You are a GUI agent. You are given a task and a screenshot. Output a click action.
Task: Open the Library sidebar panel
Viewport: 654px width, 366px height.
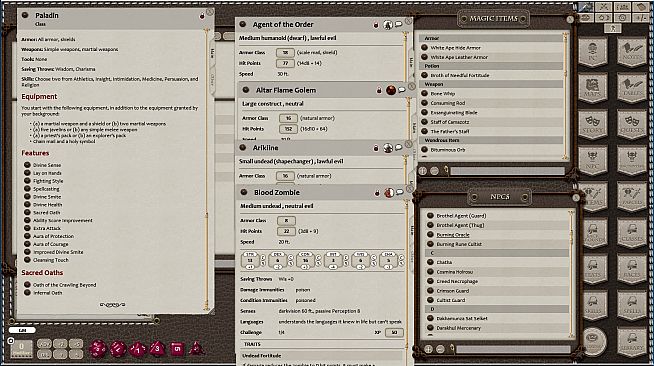click(x=632, y=342)
